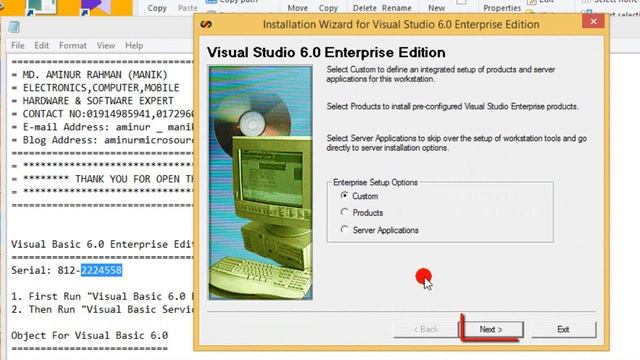Open the Notepad Help menu
This screenshot has width=640, height=360.
(134, 45)
